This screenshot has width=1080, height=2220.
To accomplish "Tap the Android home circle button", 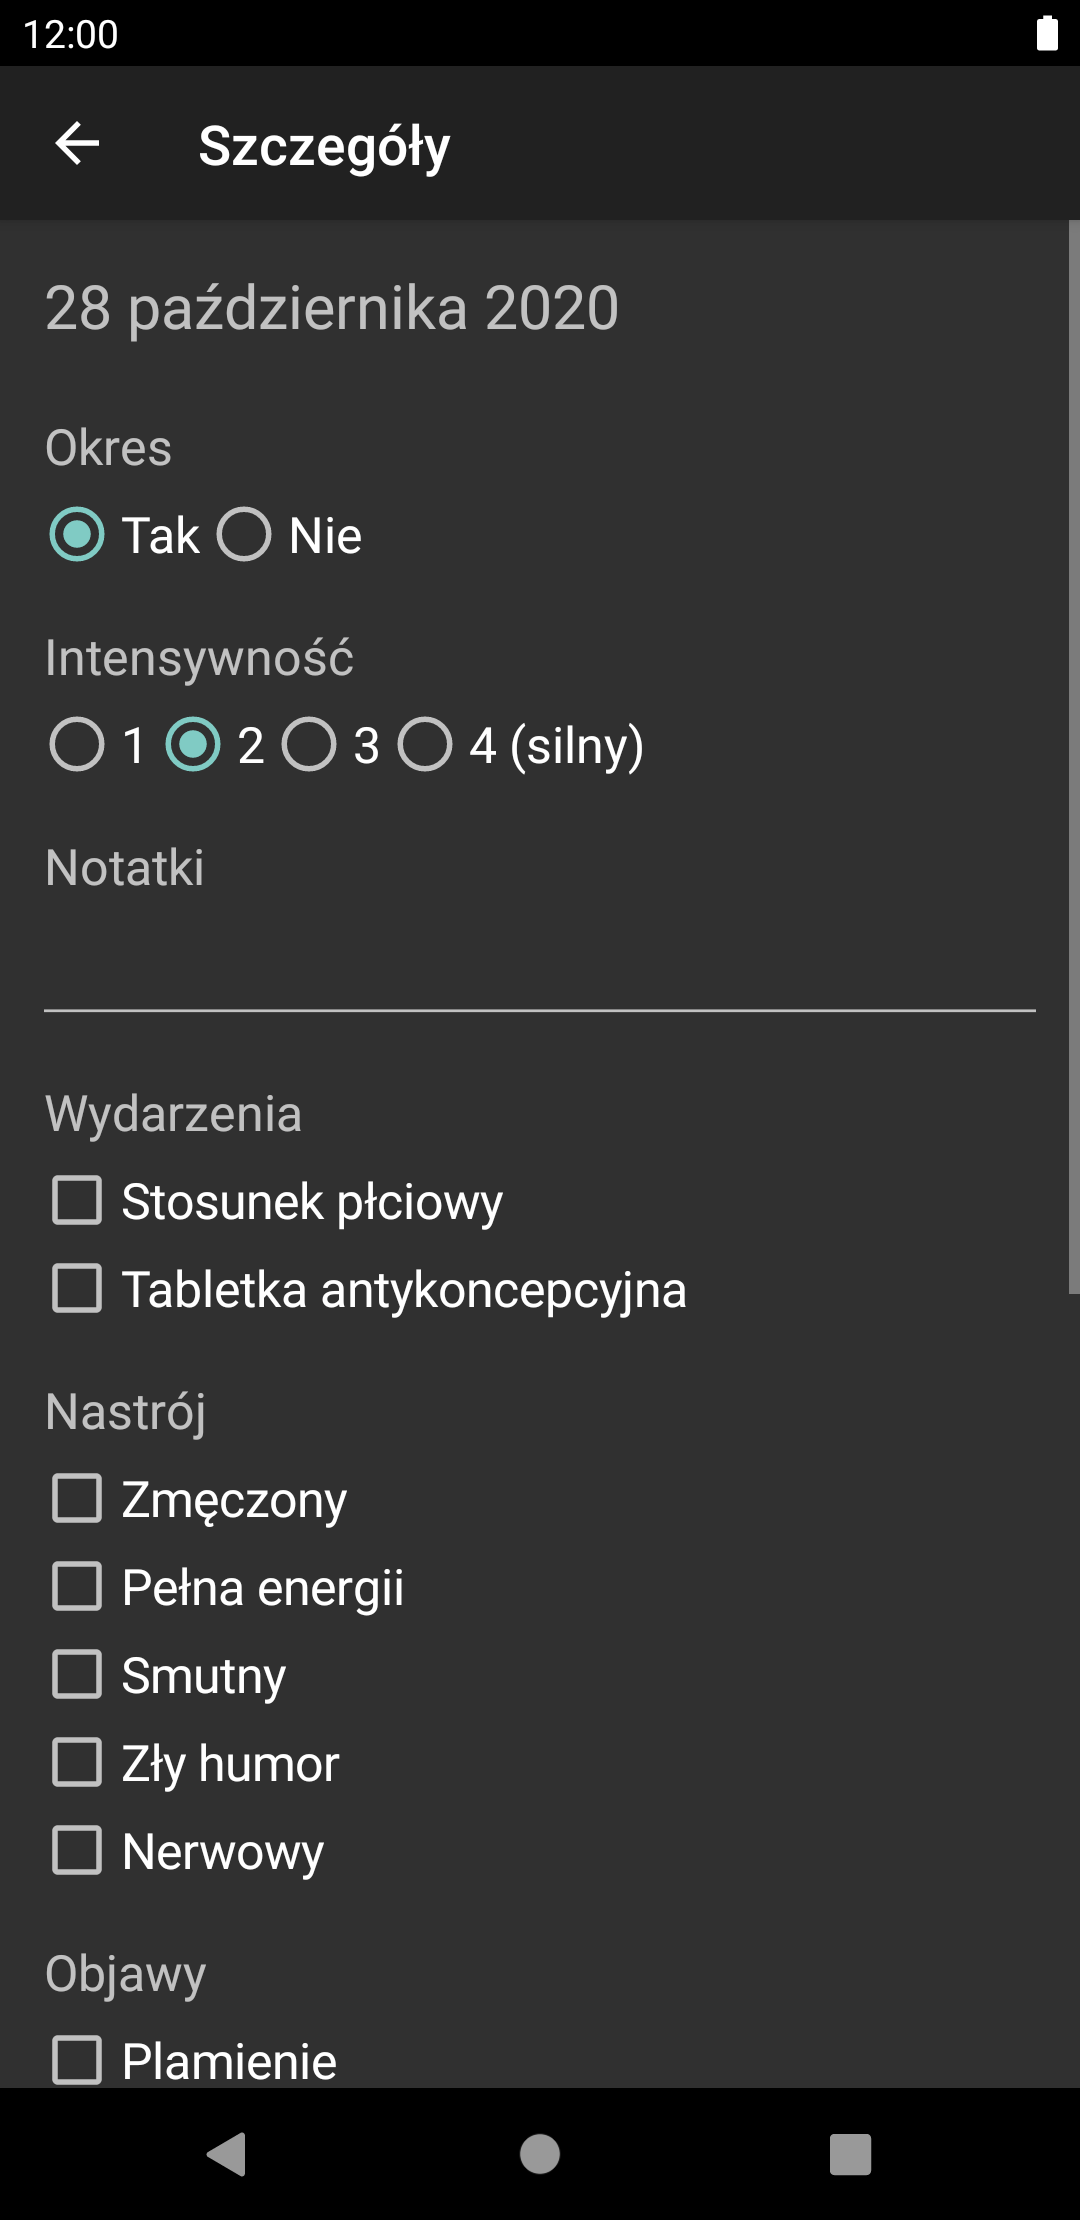I will pyautogui.click(x=540, y=2154).
